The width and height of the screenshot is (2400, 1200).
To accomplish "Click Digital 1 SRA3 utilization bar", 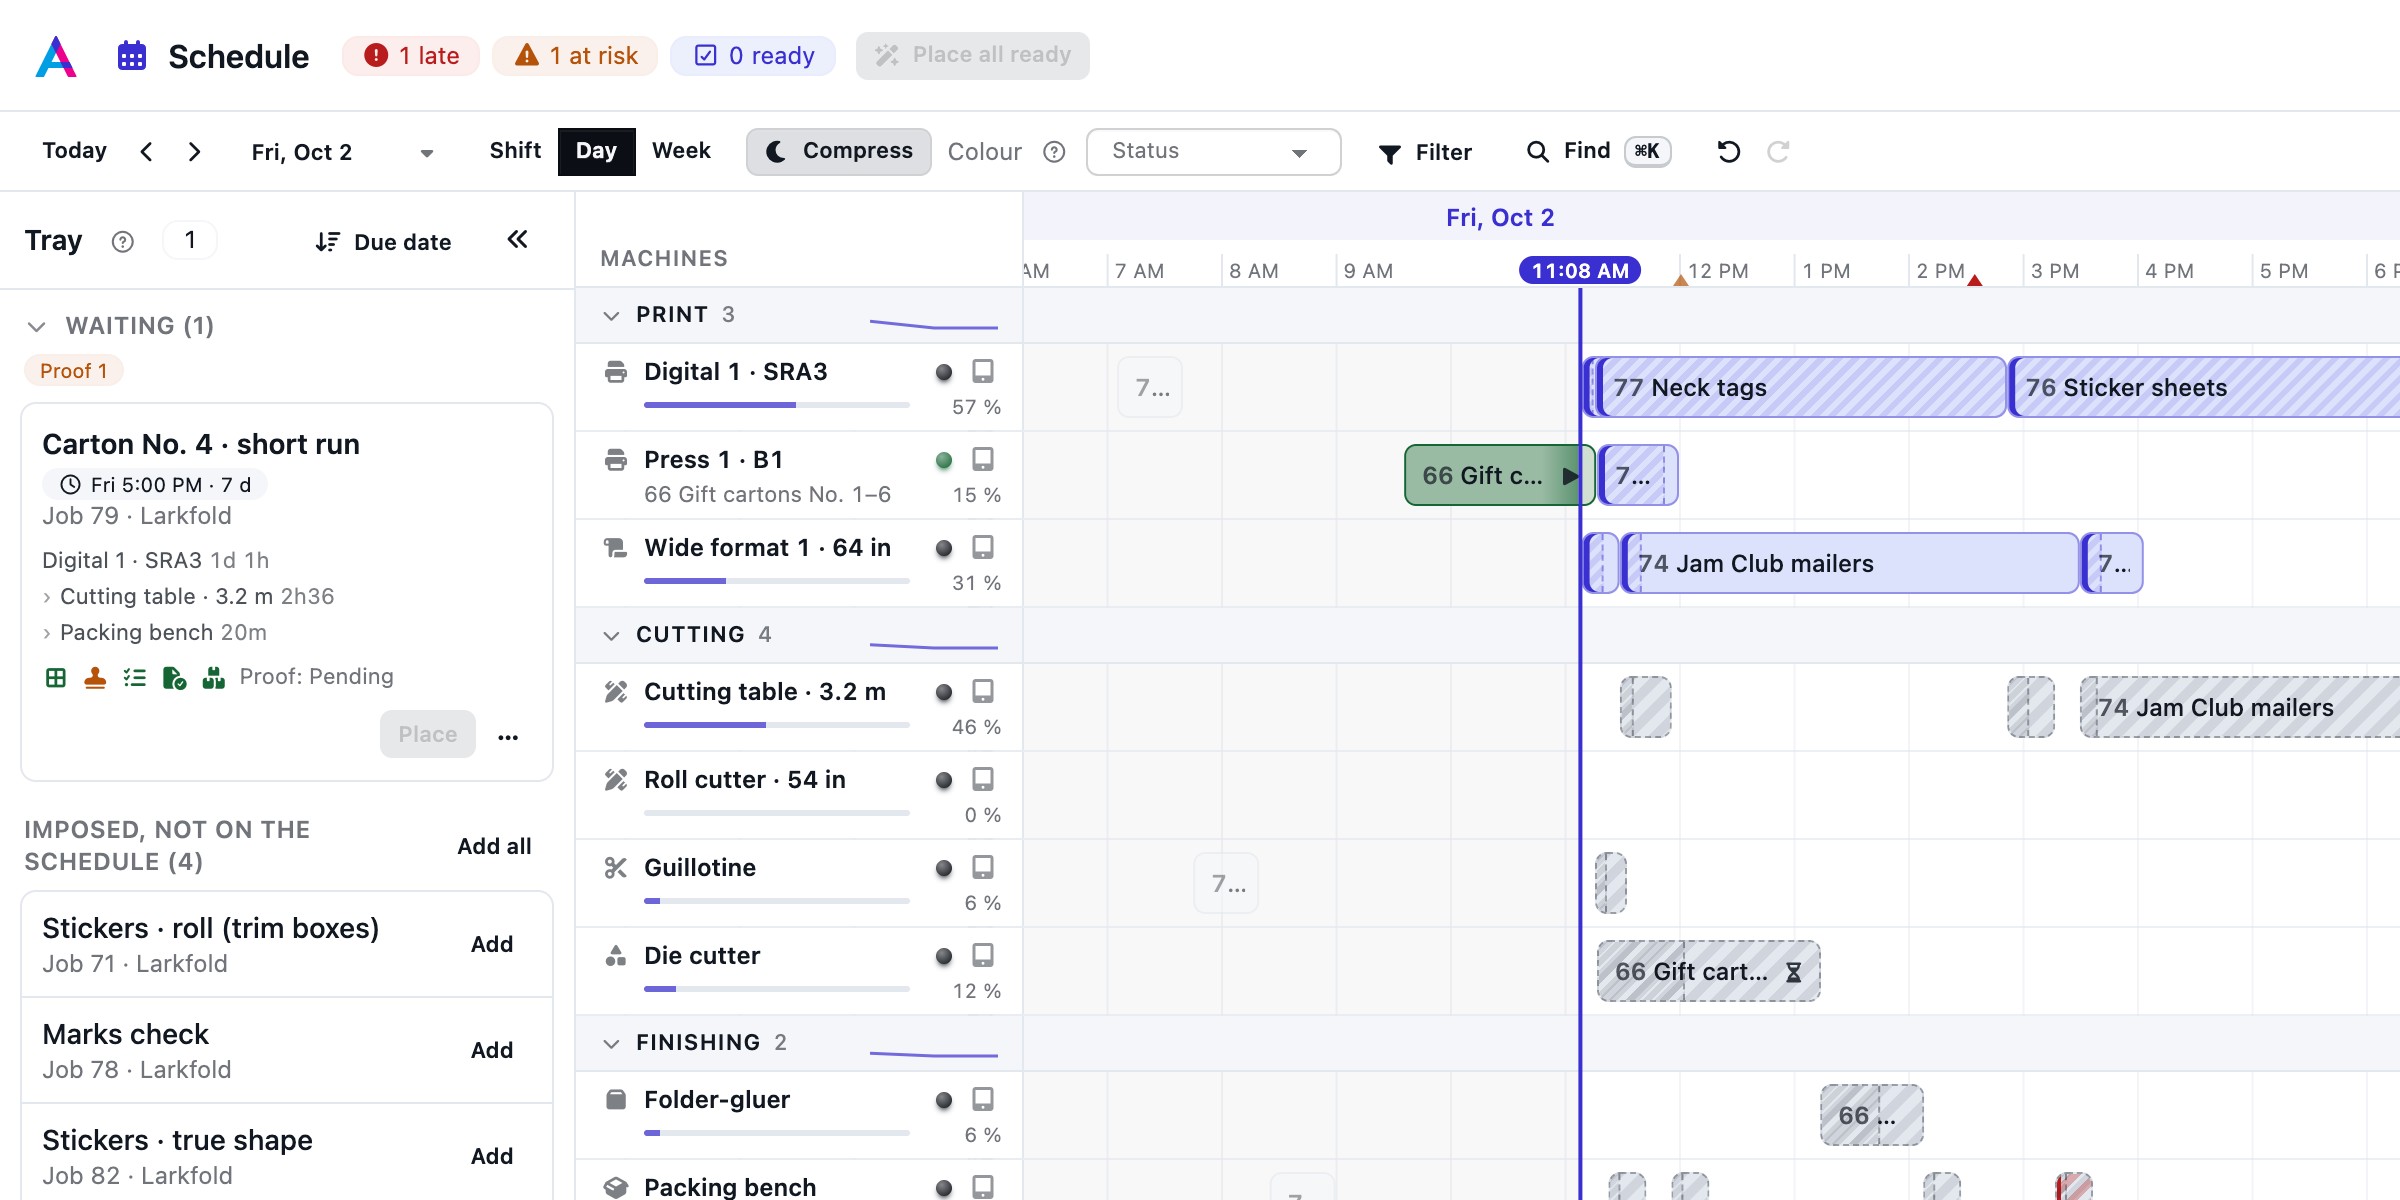I will (x=777, y=405).
